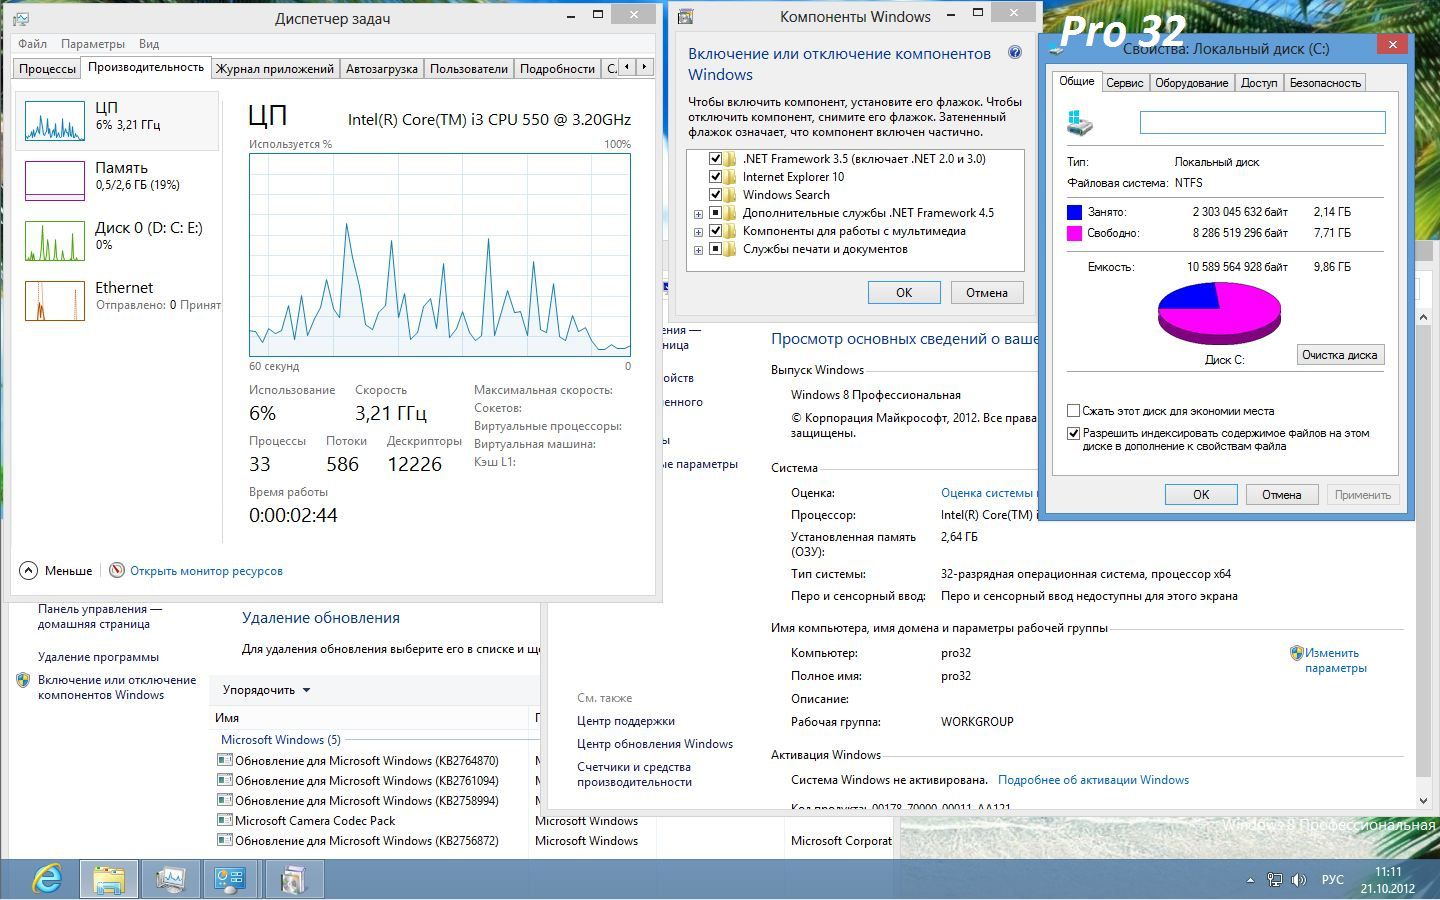Click the Компоненты Windows title bar icon
The width and height of the screenshot is (1440, 900).
pyautogui.click(x=686, y=16)
